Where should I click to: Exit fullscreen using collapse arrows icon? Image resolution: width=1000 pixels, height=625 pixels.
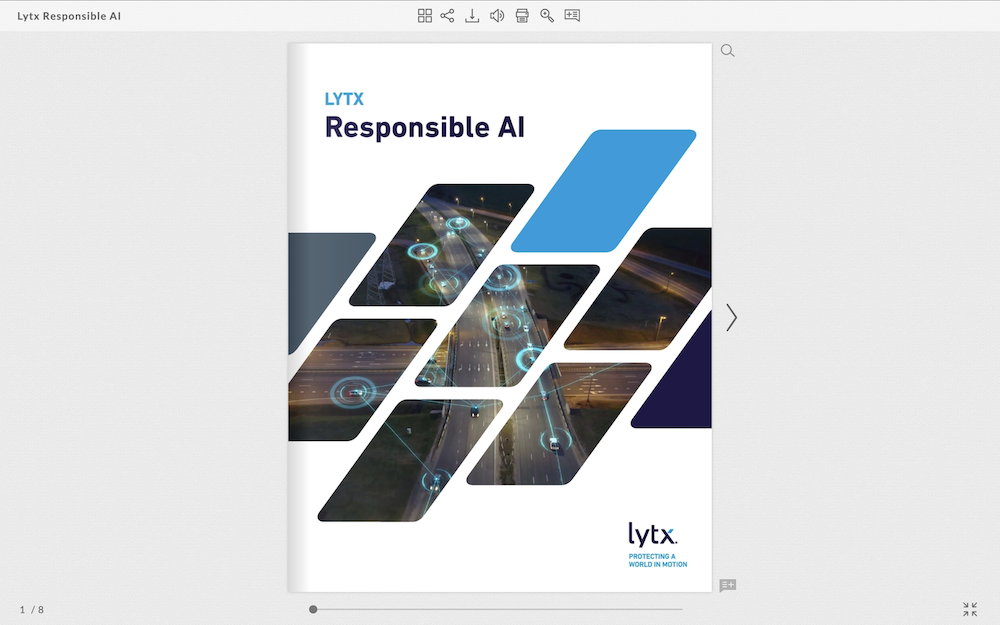coord(970,609)
